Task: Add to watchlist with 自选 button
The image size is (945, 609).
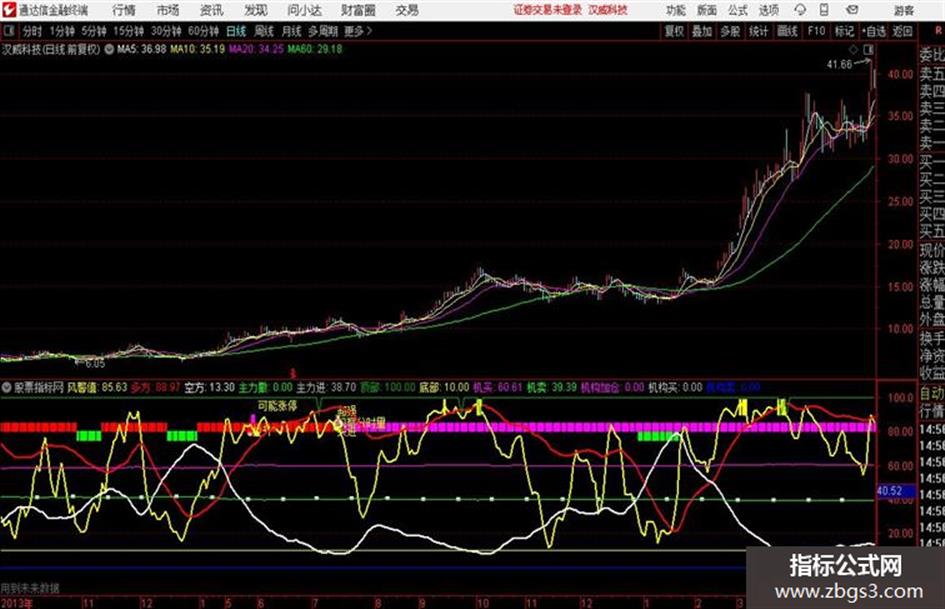Action: [874, 31]
